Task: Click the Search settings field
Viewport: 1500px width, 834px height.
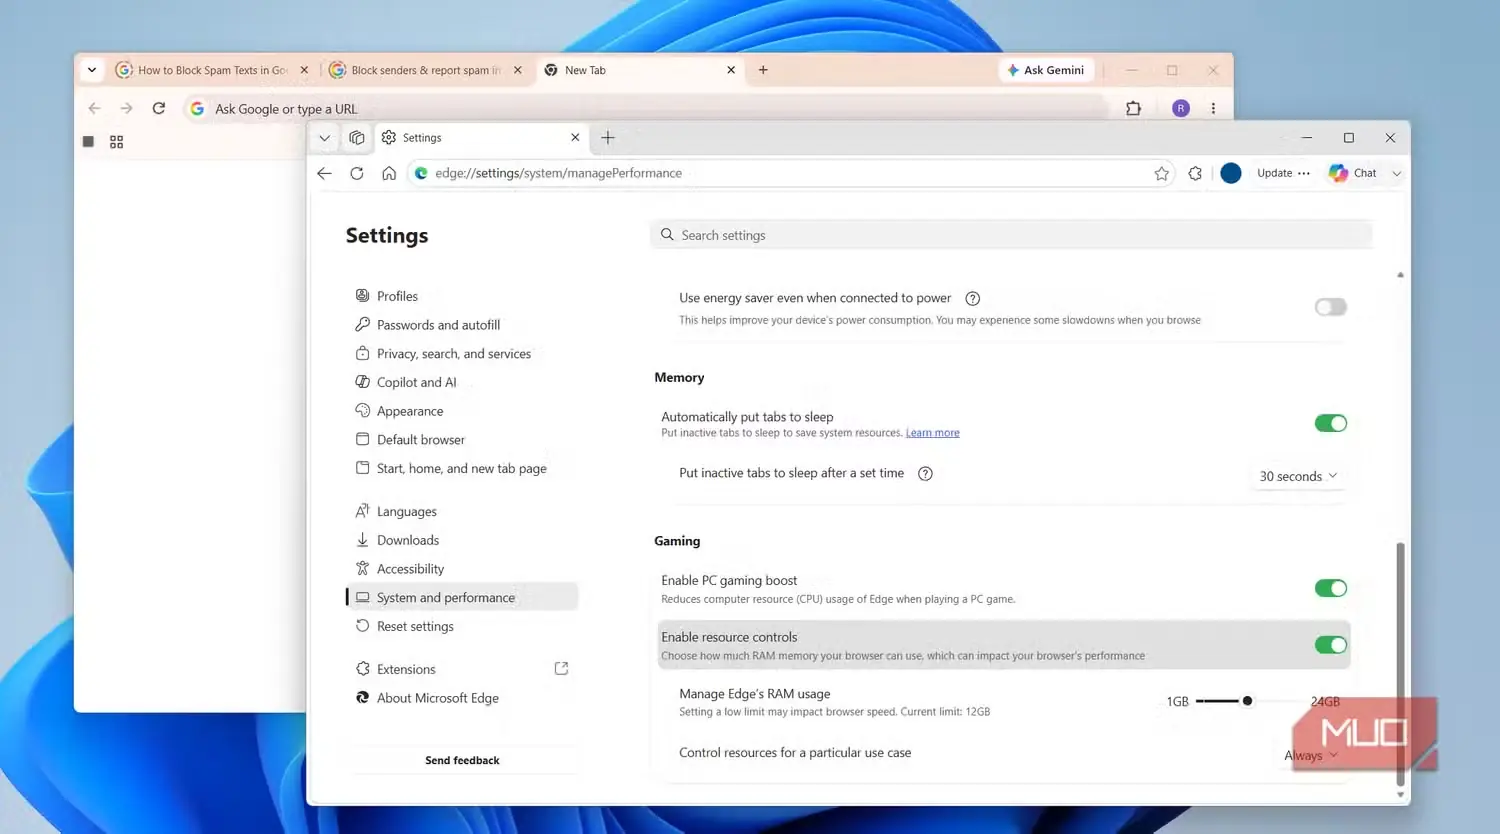Action: coord(1011,235)
